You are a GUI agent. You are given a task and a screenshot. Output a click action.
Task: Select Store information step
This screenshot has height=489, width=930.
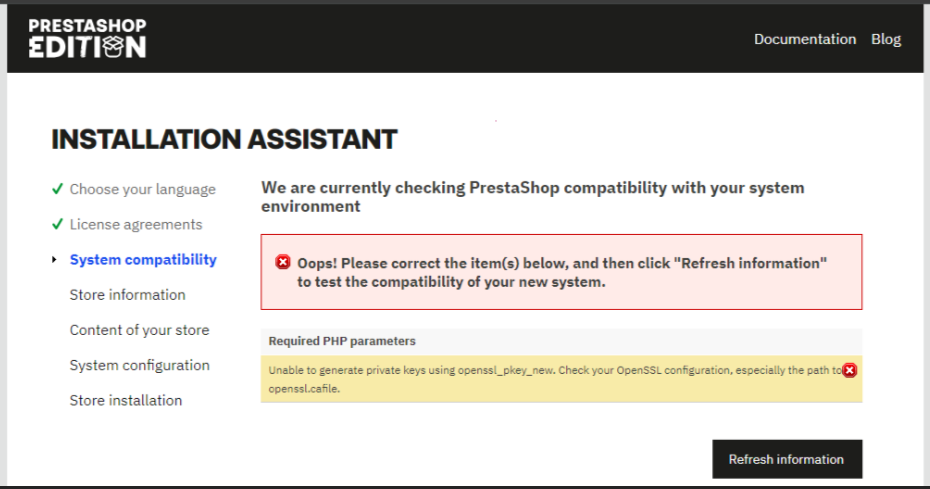127,294
